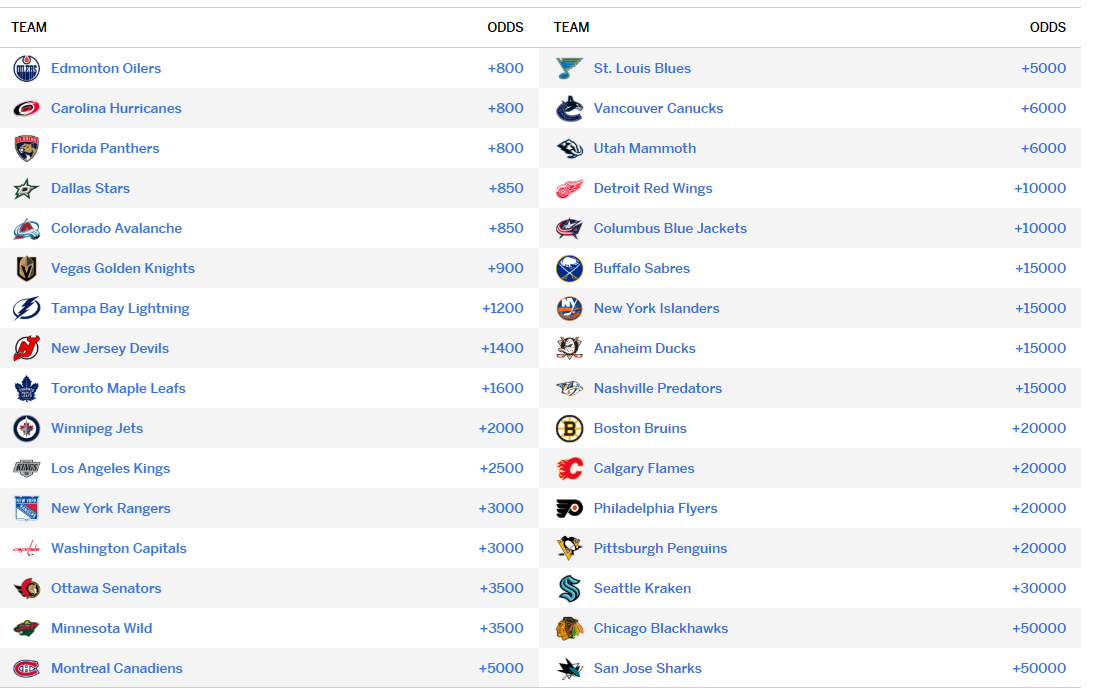Click the Los Angeles Kings logo
The height and width of the screenshot is (697, 1093).
(26, 468)
